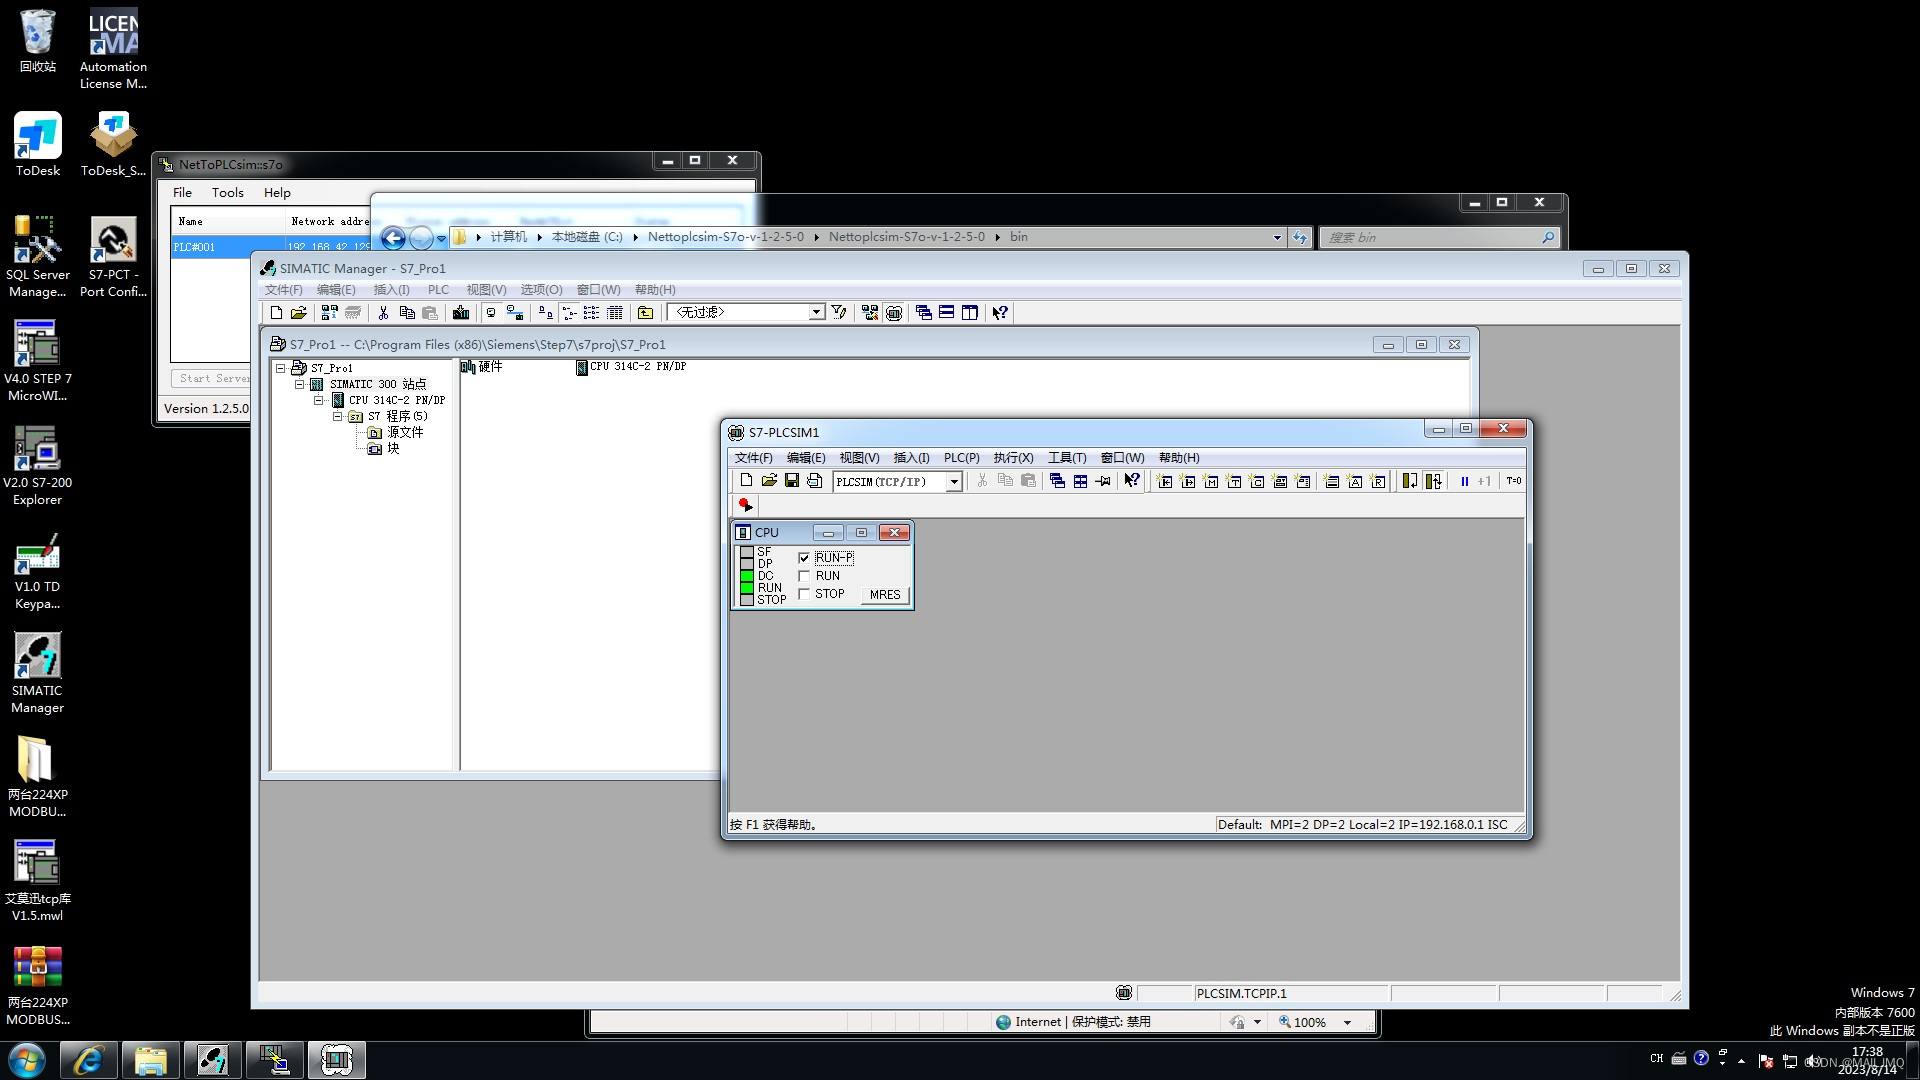Screen dimensions: 1920x1080
Task: Click context Help pointer icon in S7-PLCSIM
Action: point(1132,481)
